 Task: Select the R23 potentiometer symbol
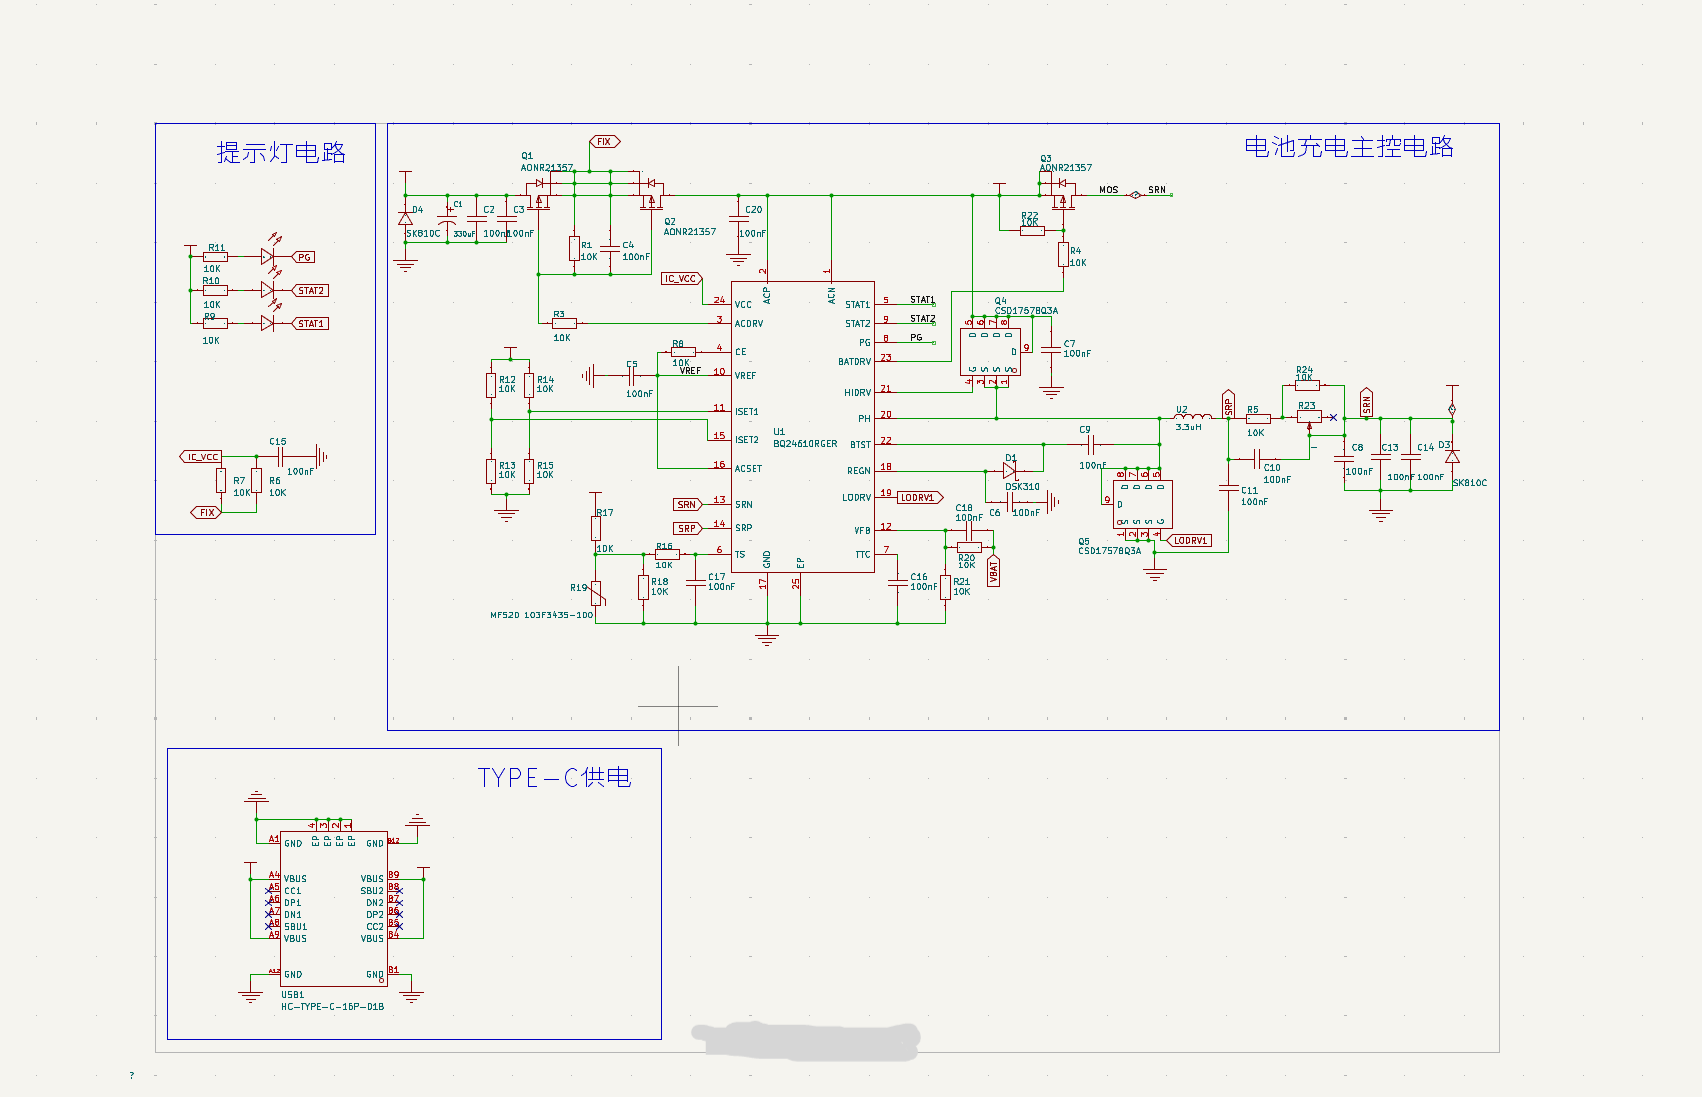coord(1308,417)
